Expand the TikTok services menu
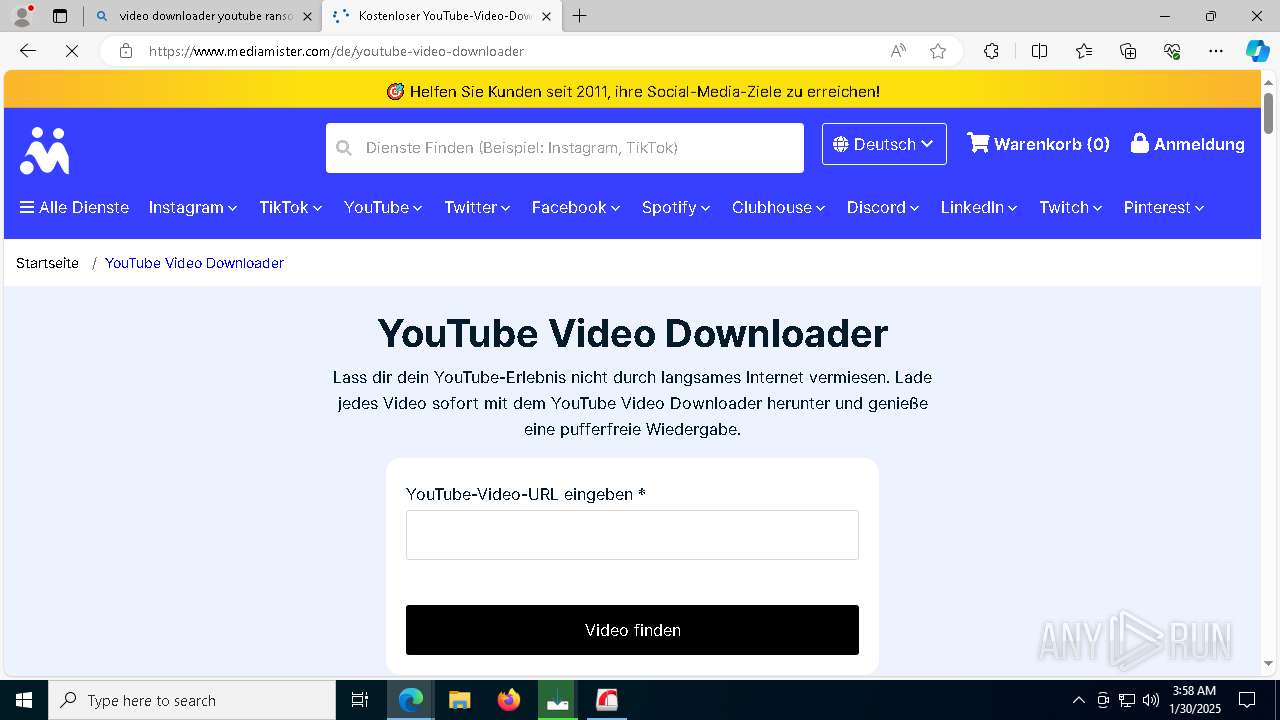The image size is (1280, 720). (x=291, y=207)
